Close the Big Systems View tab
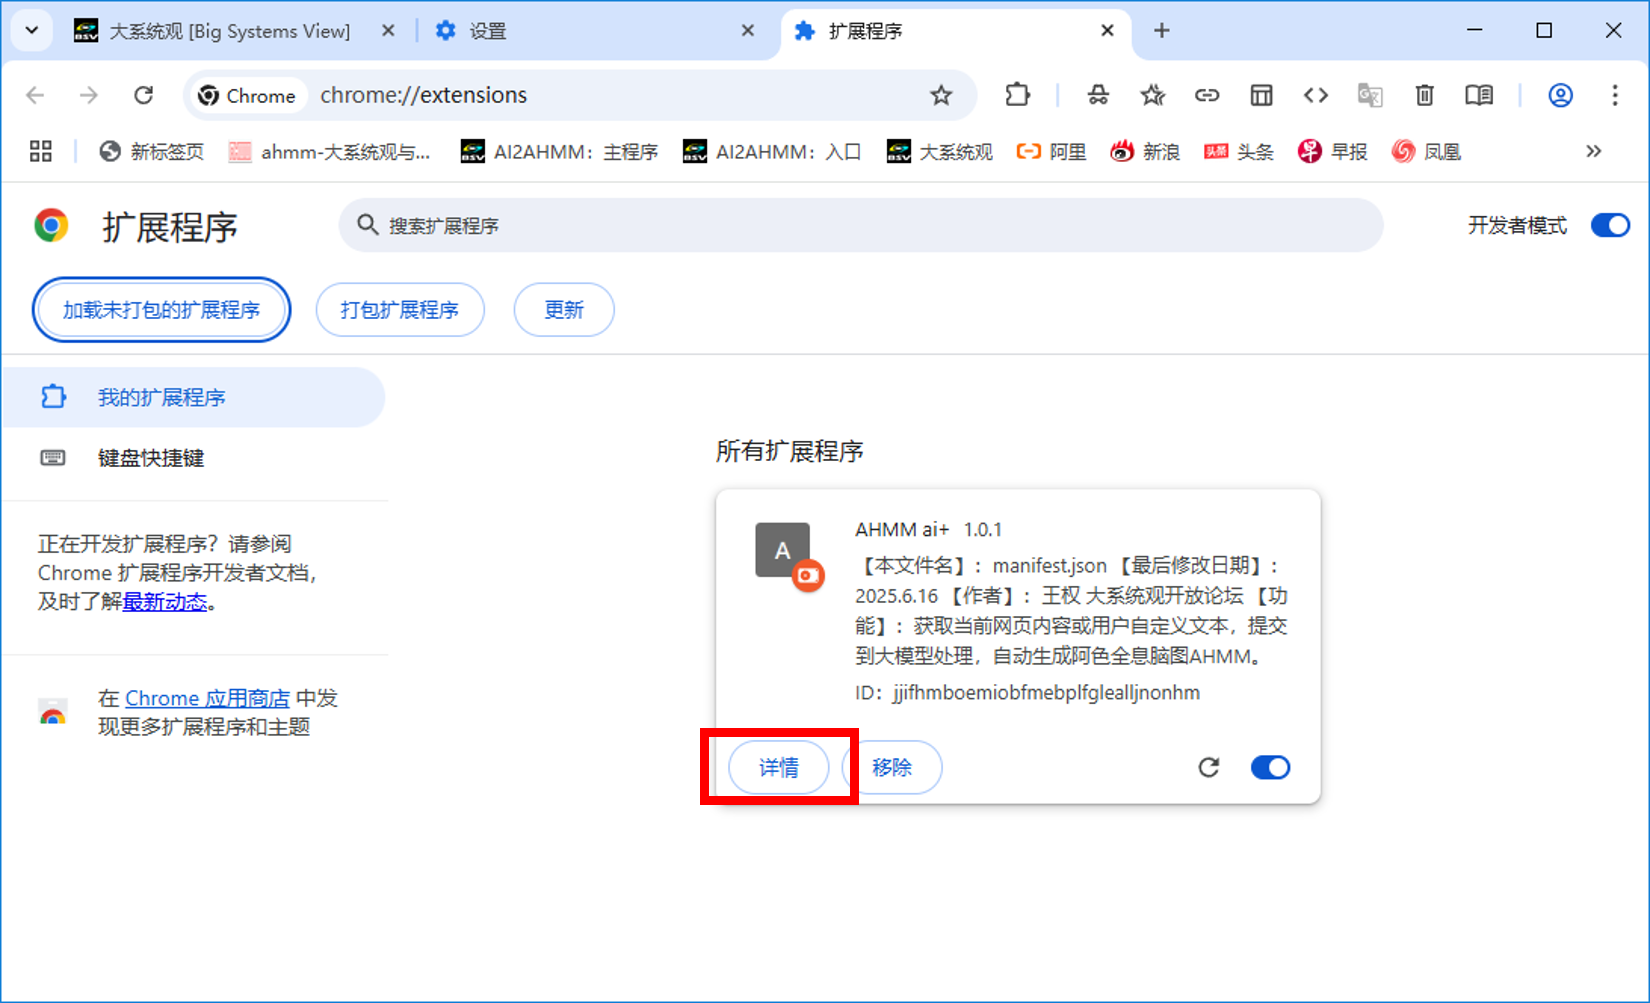Image resolution: width=1650 pixels, height=1003 pixels. click(388, 31)
